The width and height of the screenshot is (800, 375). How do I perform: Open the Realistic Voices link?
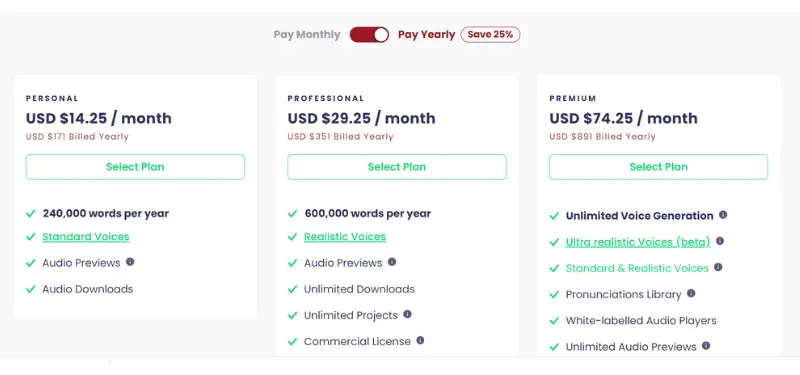345,237
